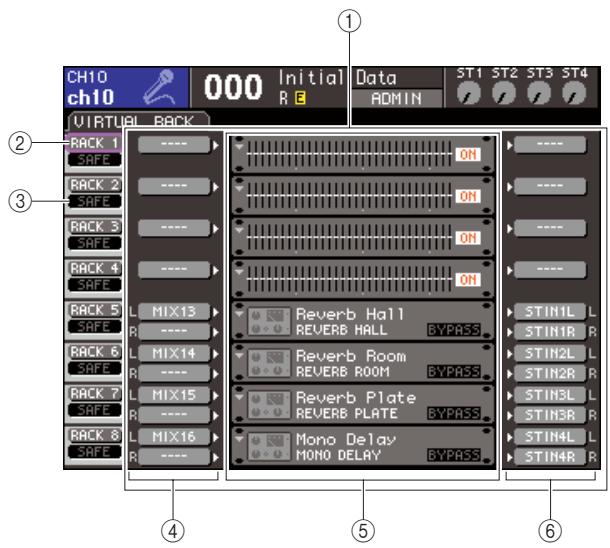Select input patch MIX13 for rack 5
The image size is (610, 548).
click(x=174, y=312)
